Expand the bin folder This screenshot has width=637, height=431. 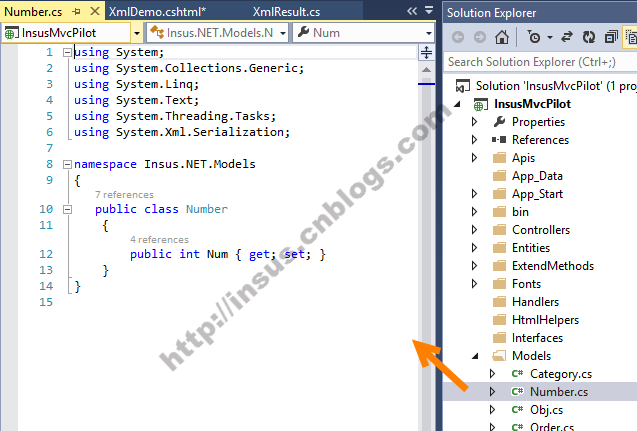click(x=474, y=212)
